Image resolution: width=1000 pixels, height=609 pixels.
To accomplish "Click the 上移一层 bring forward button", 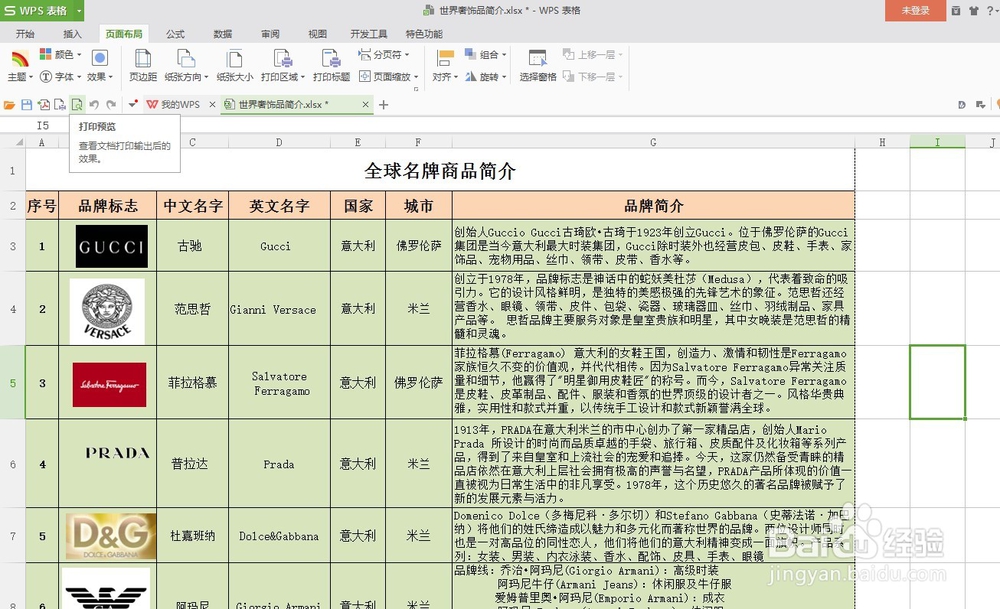I will click(x=592, y=55).
